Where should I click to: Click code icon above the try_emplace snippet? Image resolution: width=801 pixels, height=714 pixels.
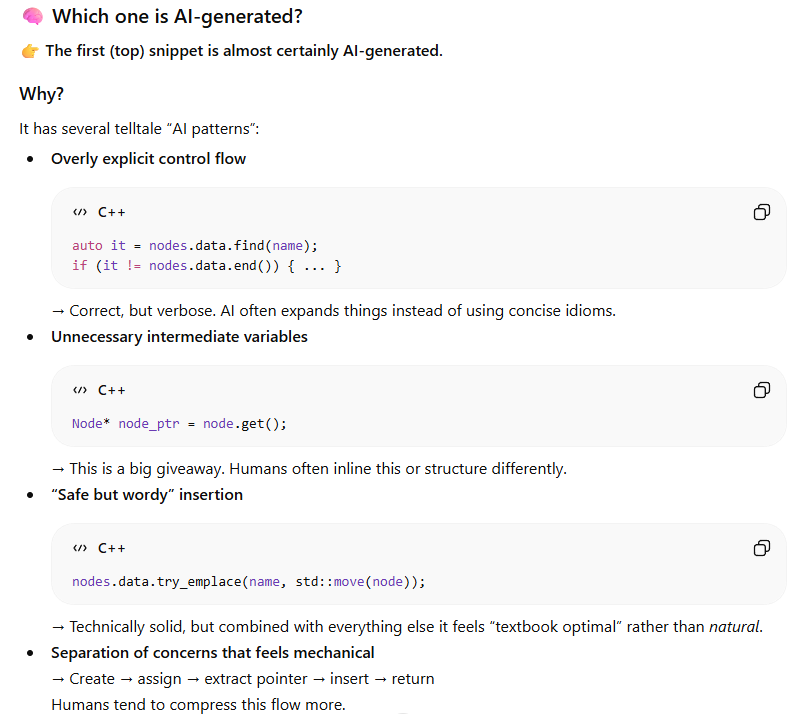(80, 548)
